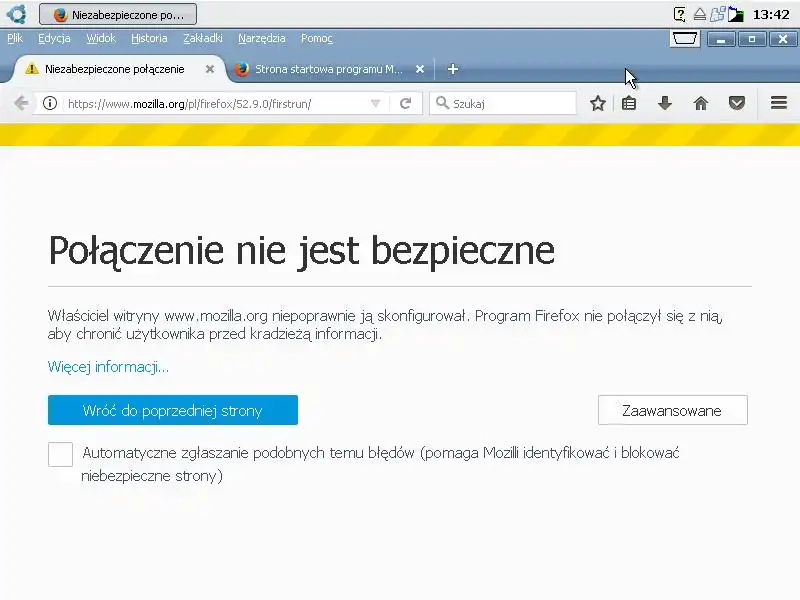The height and width of the screenshot is (600, 800).
Task: Close the Niezabezpieczone połączenie tab
Action: (210, 69)
